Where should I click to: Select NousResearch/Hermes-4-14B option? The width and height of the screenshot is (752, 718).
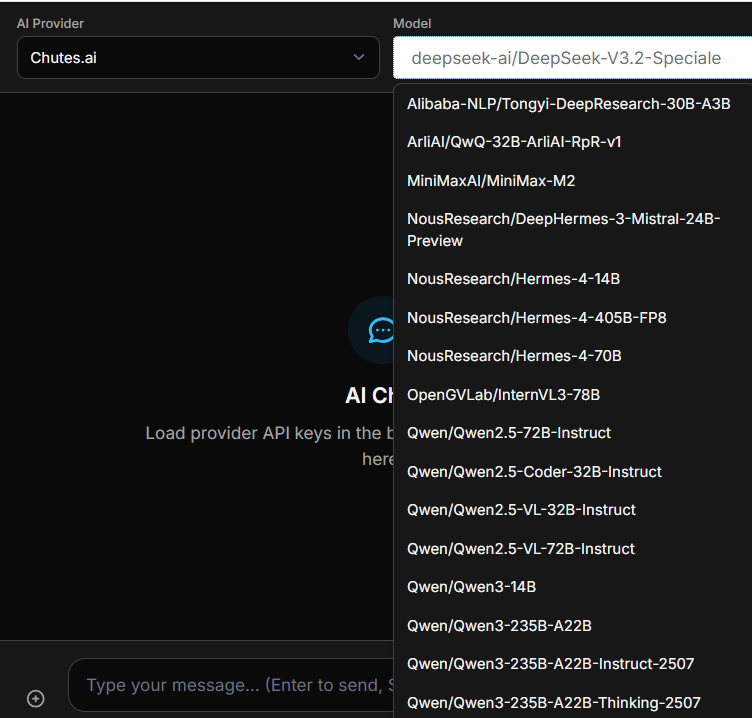point(513,279)
